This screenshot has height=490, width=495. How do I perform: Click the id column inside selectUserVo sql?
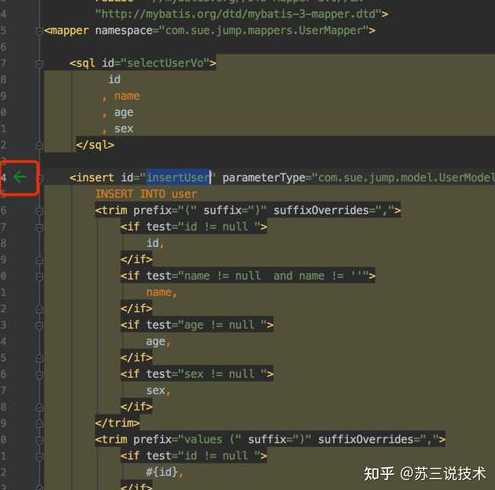click(114, 79)
